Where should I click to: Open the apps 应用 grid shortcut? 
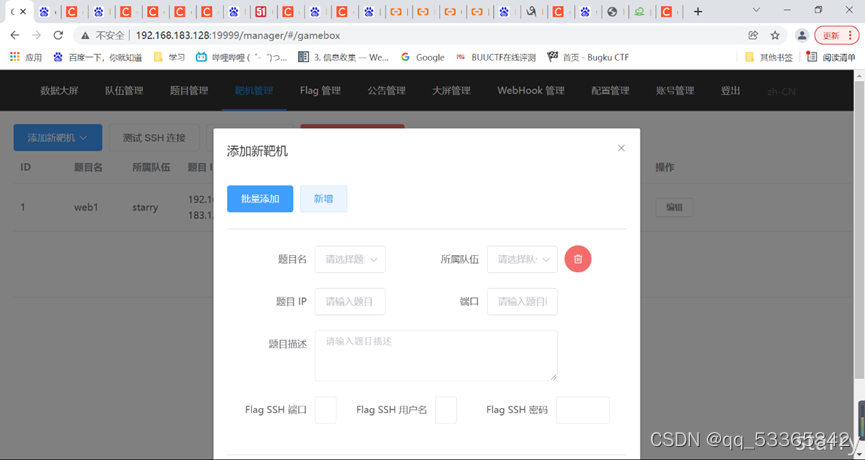pos(26,57)
